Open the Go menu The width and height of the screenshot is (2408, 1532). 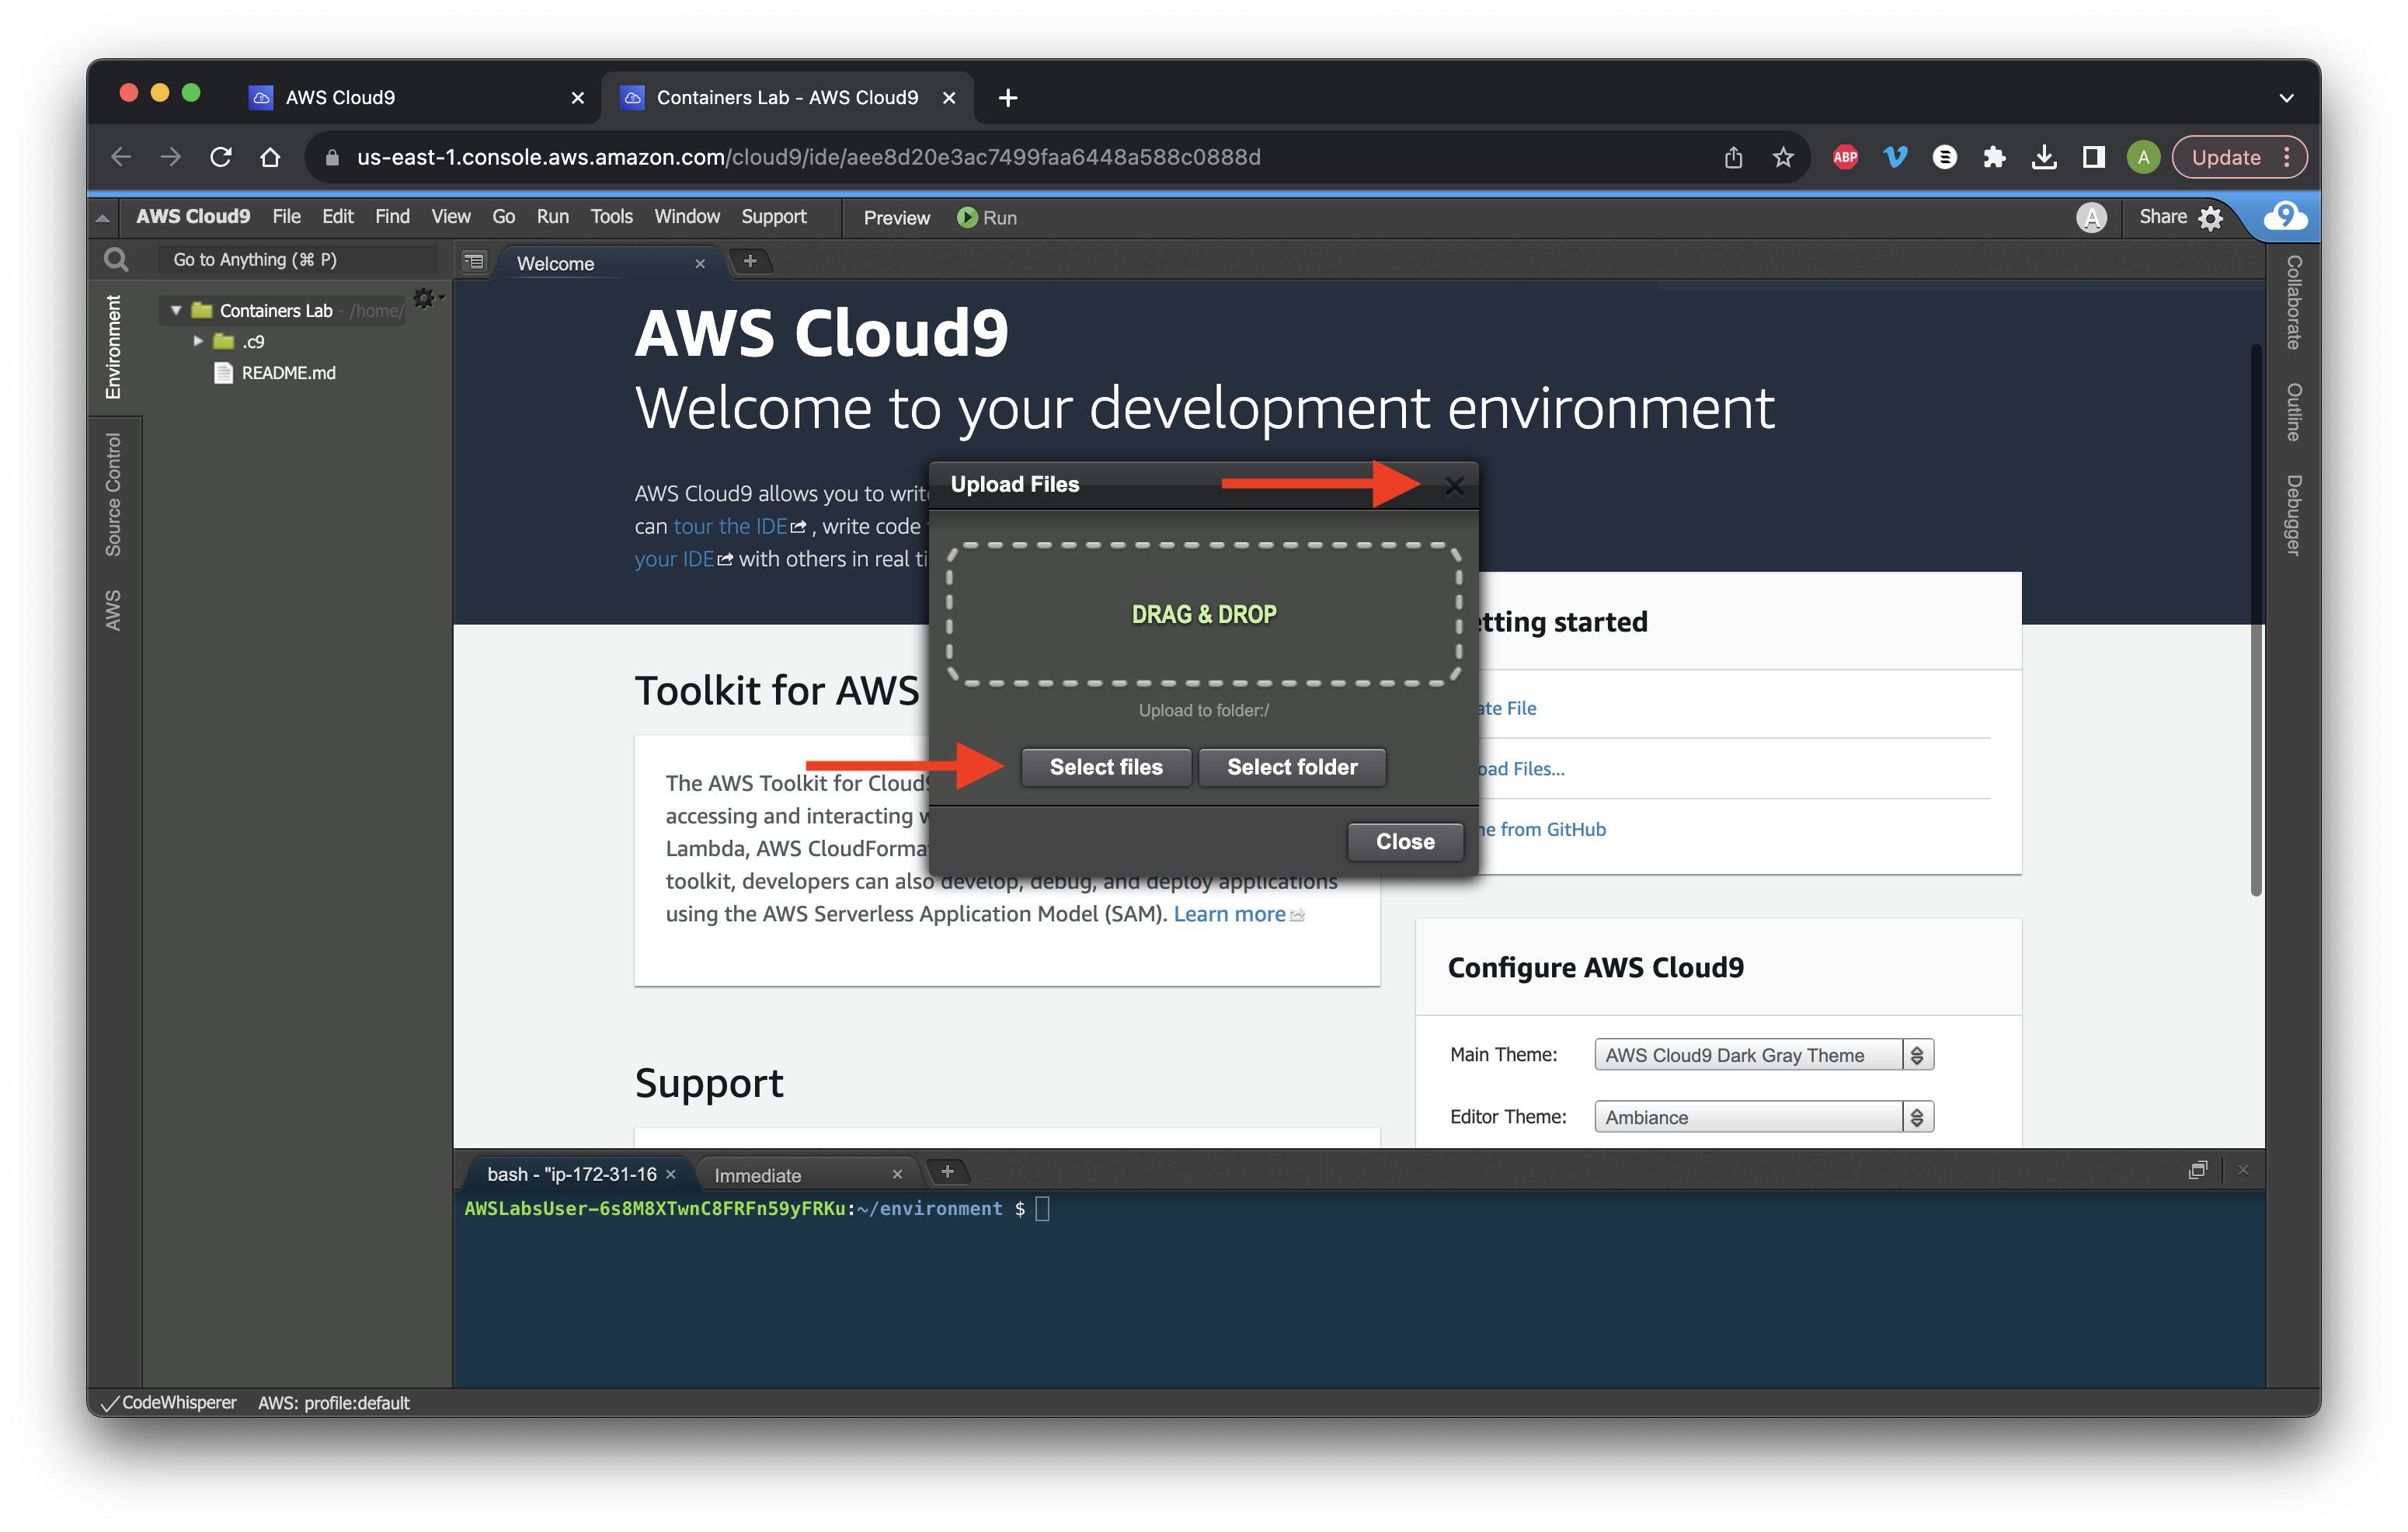pyautogui.click(x=503, y=217)
